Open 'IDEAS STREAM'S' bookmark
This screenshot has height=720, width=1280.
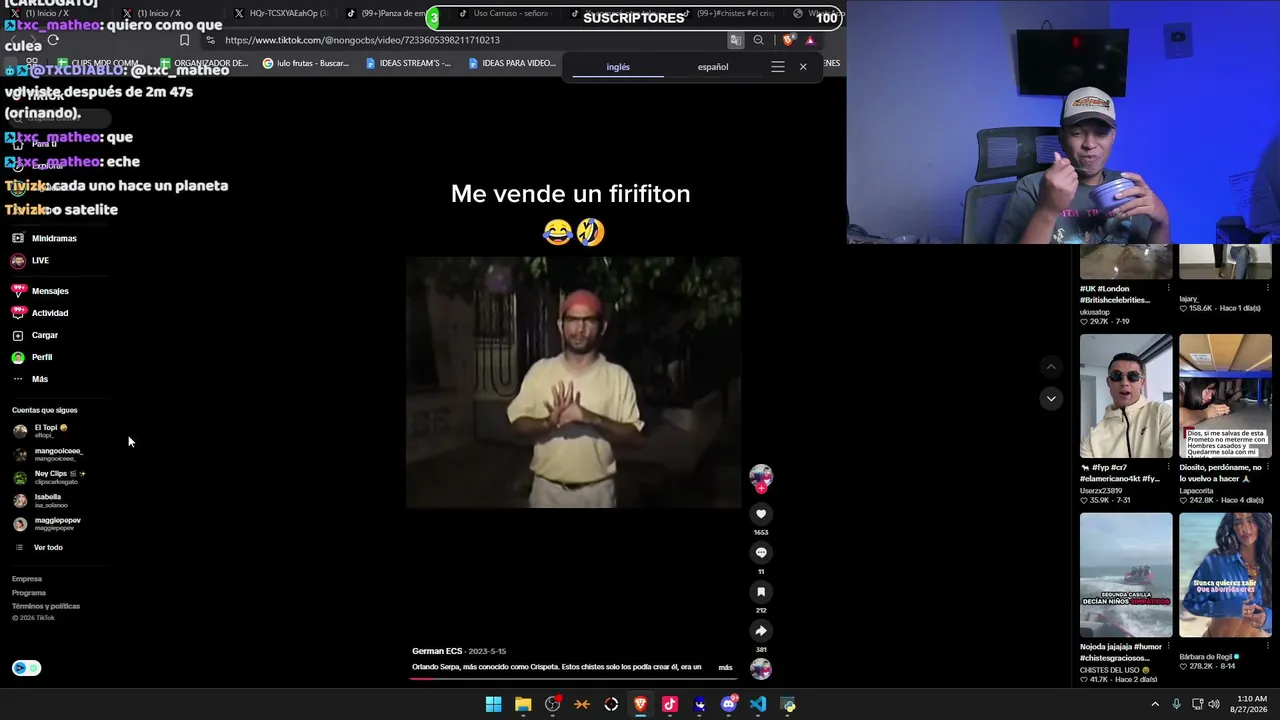(408, 63)
